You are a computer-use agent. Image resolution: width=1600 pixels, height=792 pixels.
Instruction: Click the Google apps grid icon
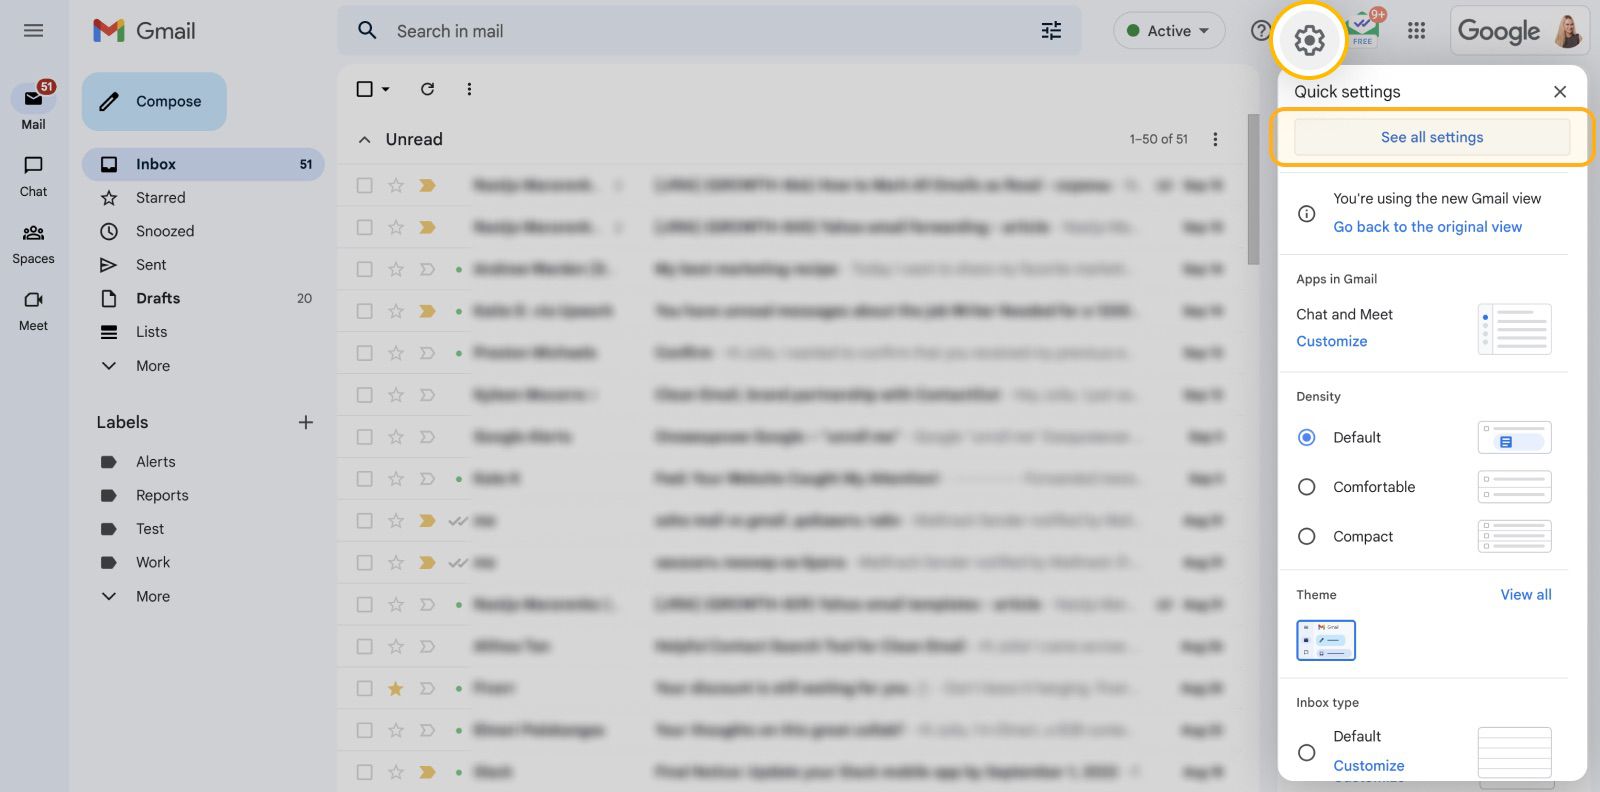click(1416, 31)
